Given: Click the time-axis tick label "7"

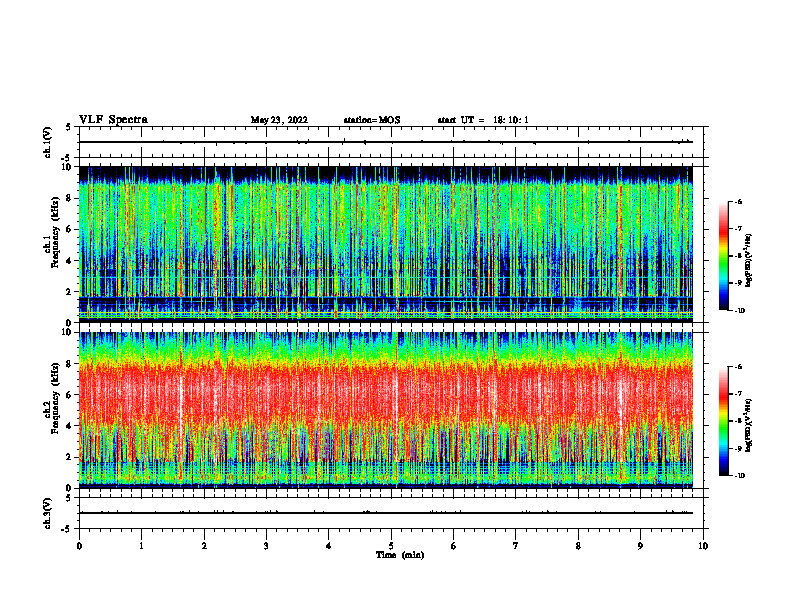Looking at the screenshot, I should coord(516,546).
